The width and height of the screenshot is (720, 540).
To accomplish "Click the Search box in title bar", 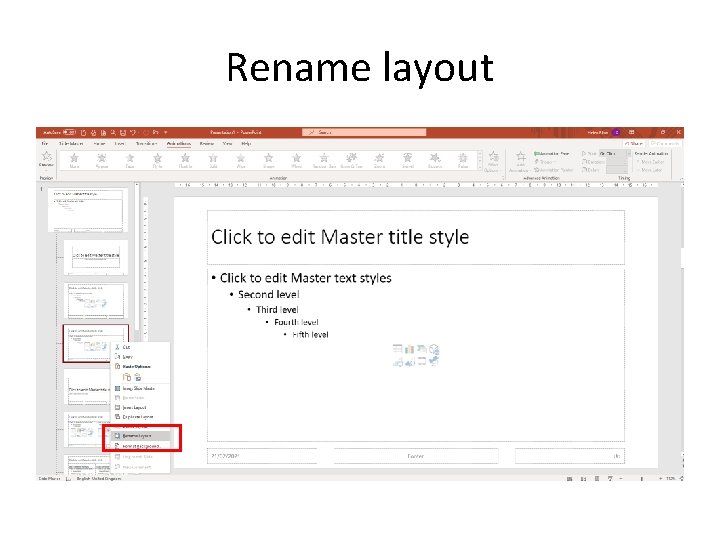I will [x=364, y=132].
